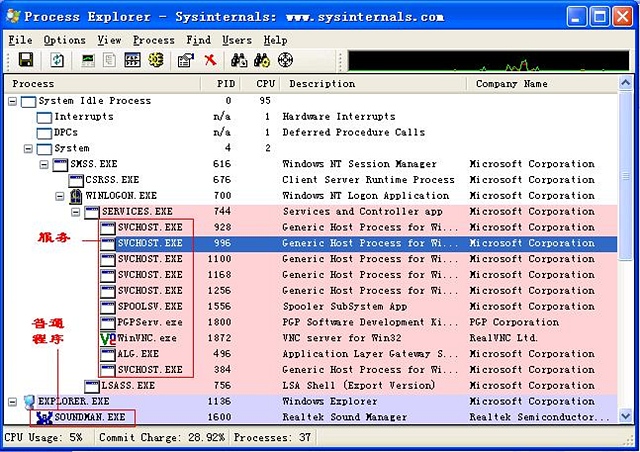This screenshot has height=452, width=640.
Task: Click the binoculars Find Handle or DLL icon
Action: click(x=239, y=60)
